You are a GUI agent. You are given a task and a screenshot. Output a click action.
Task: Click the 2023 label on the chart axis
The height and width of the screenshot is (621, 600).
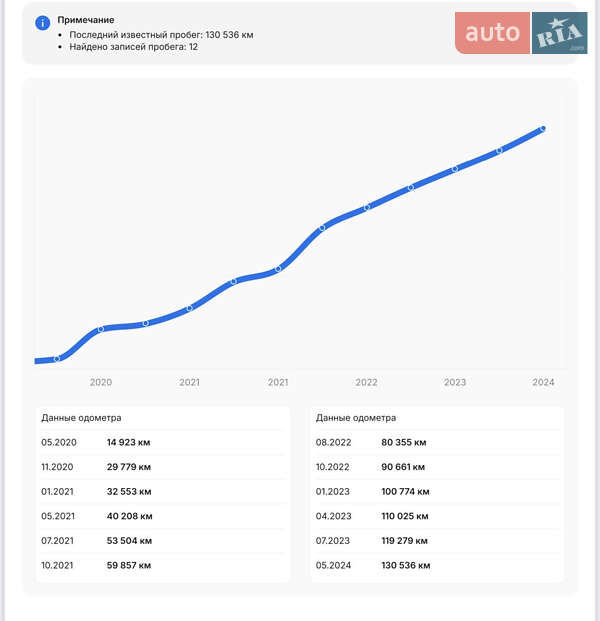[455, 382]
